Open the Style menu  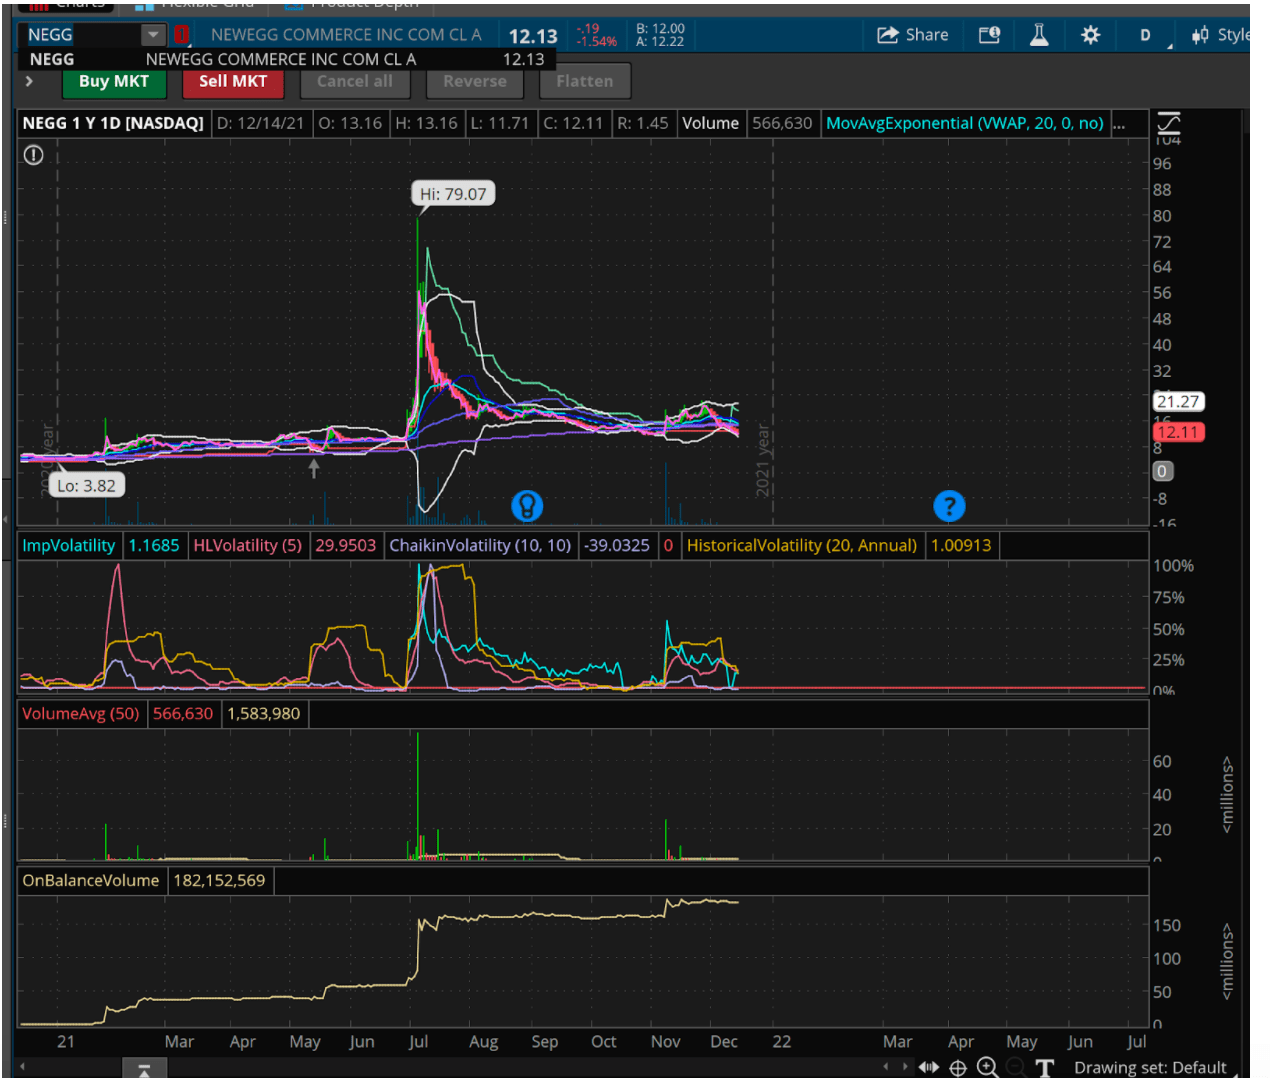coord(1220,35)
